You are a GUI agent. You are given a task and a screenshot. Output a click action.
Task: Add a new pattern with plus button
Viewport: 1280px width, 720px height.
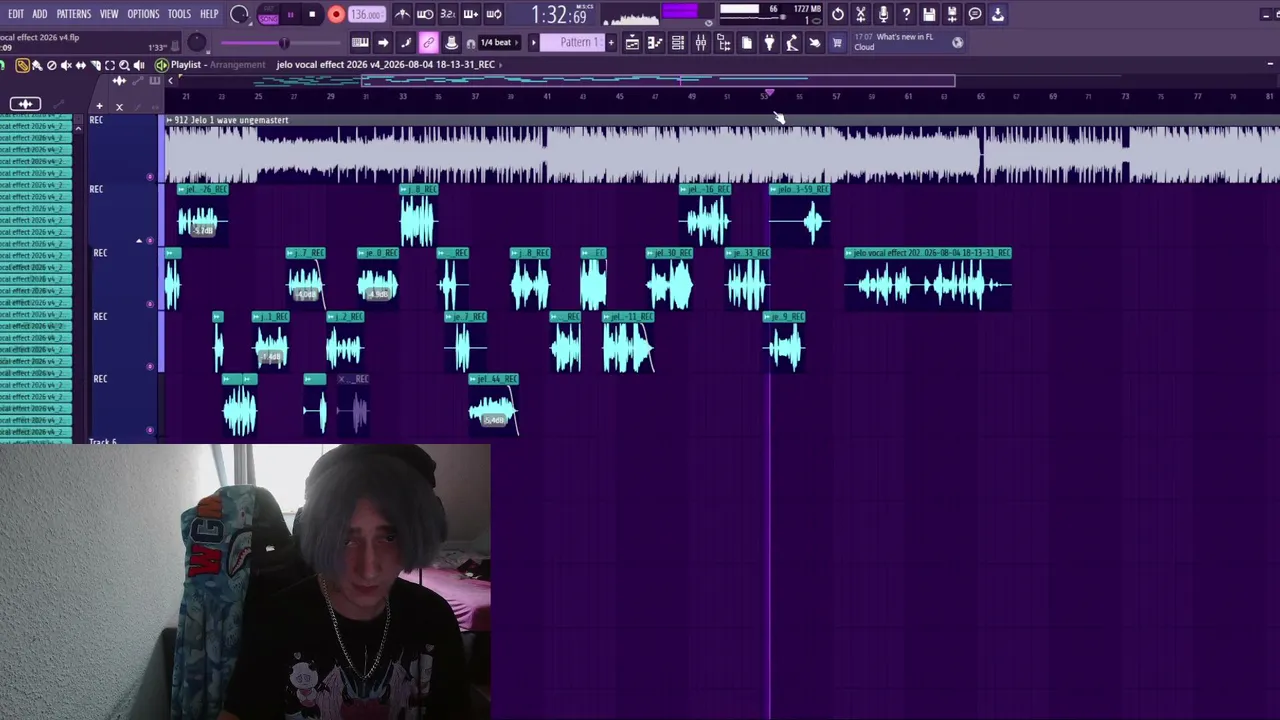point(611,42)
